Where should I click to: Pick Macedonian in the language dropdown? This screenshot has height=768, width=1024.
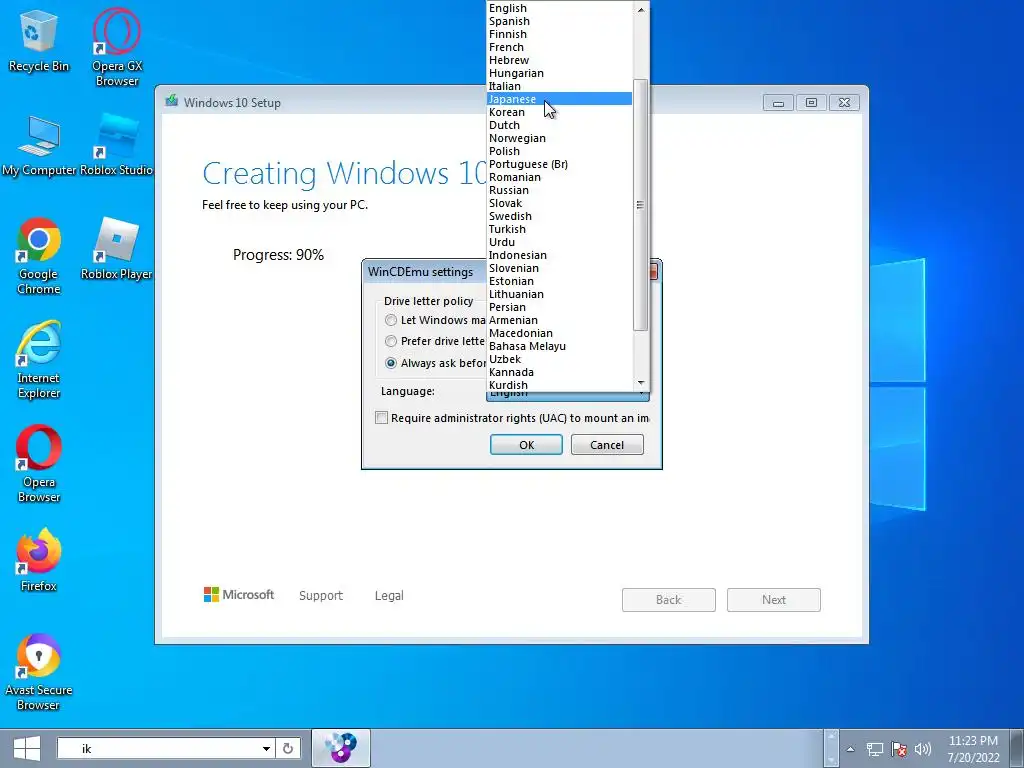click(559, 333)
